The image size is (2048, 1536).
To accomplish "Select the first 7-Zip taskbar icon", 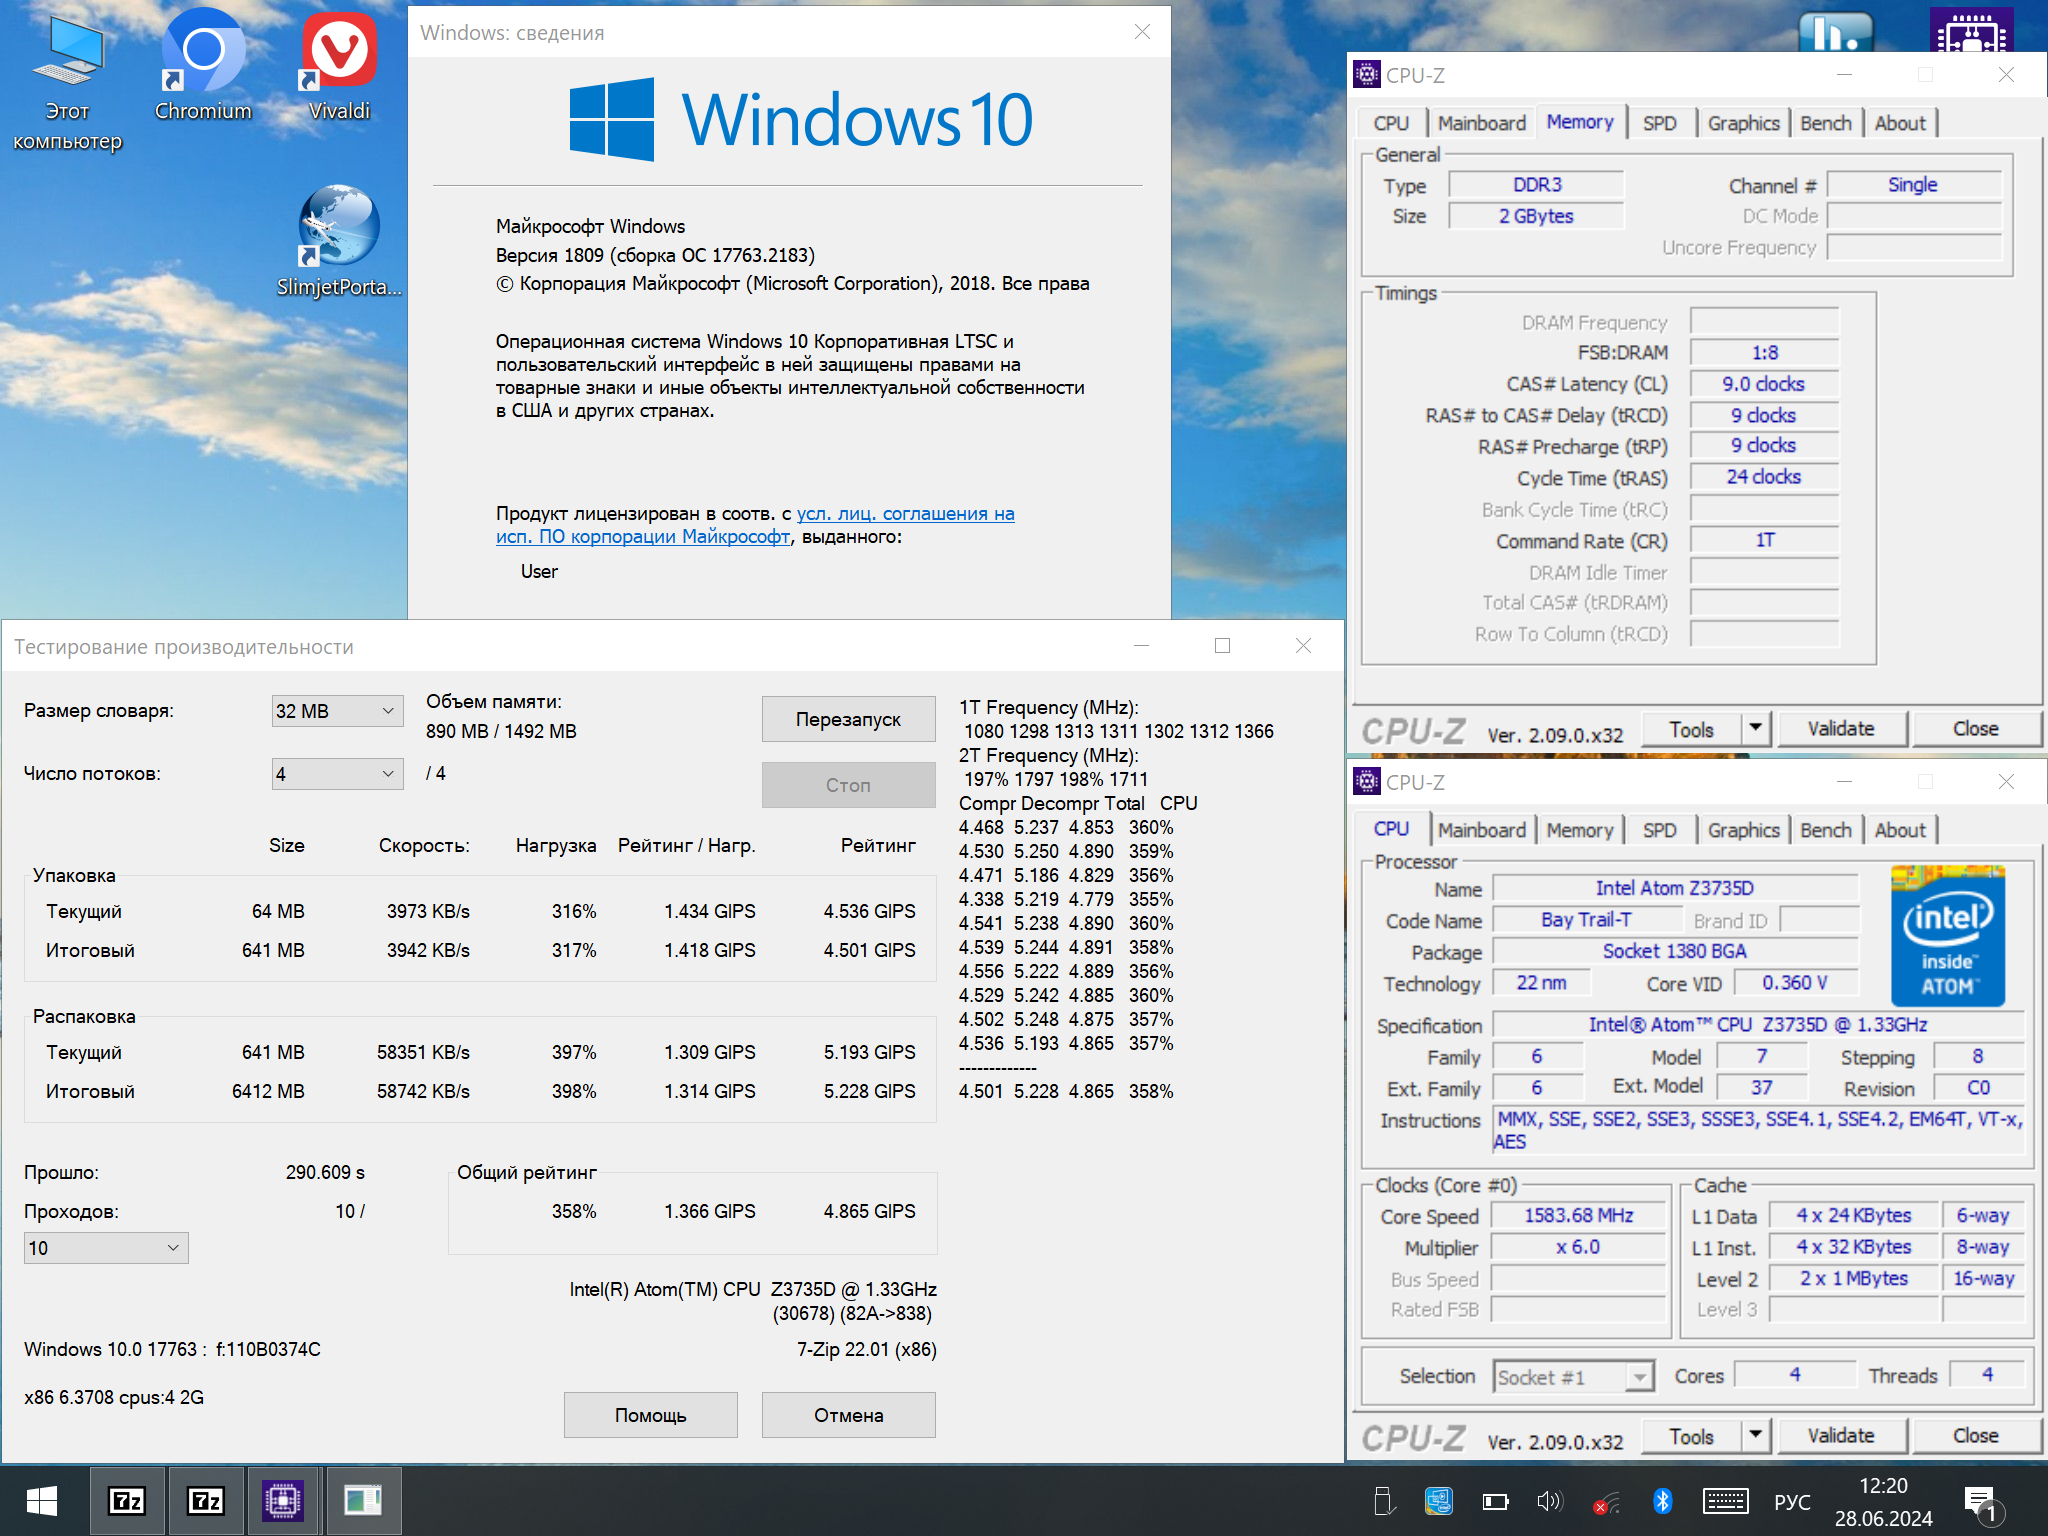I will click(x=127, y=1501).
